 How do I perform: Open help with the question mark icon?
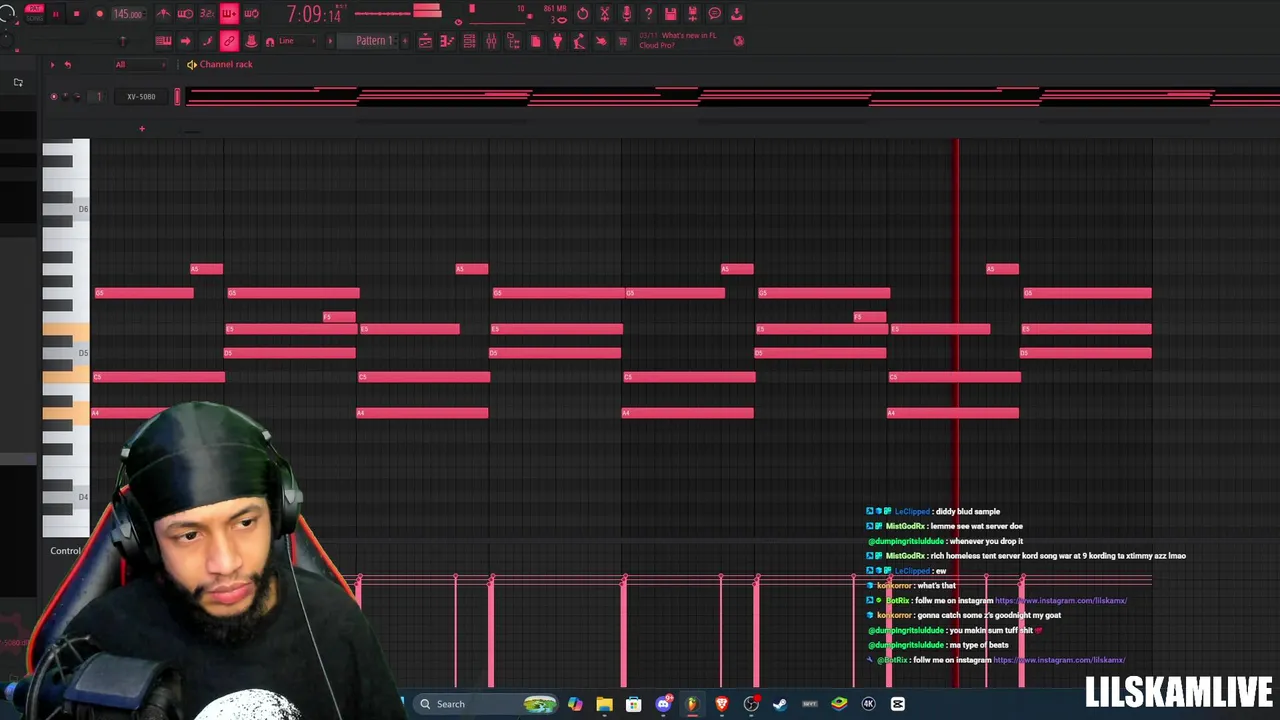coord(649,14)
